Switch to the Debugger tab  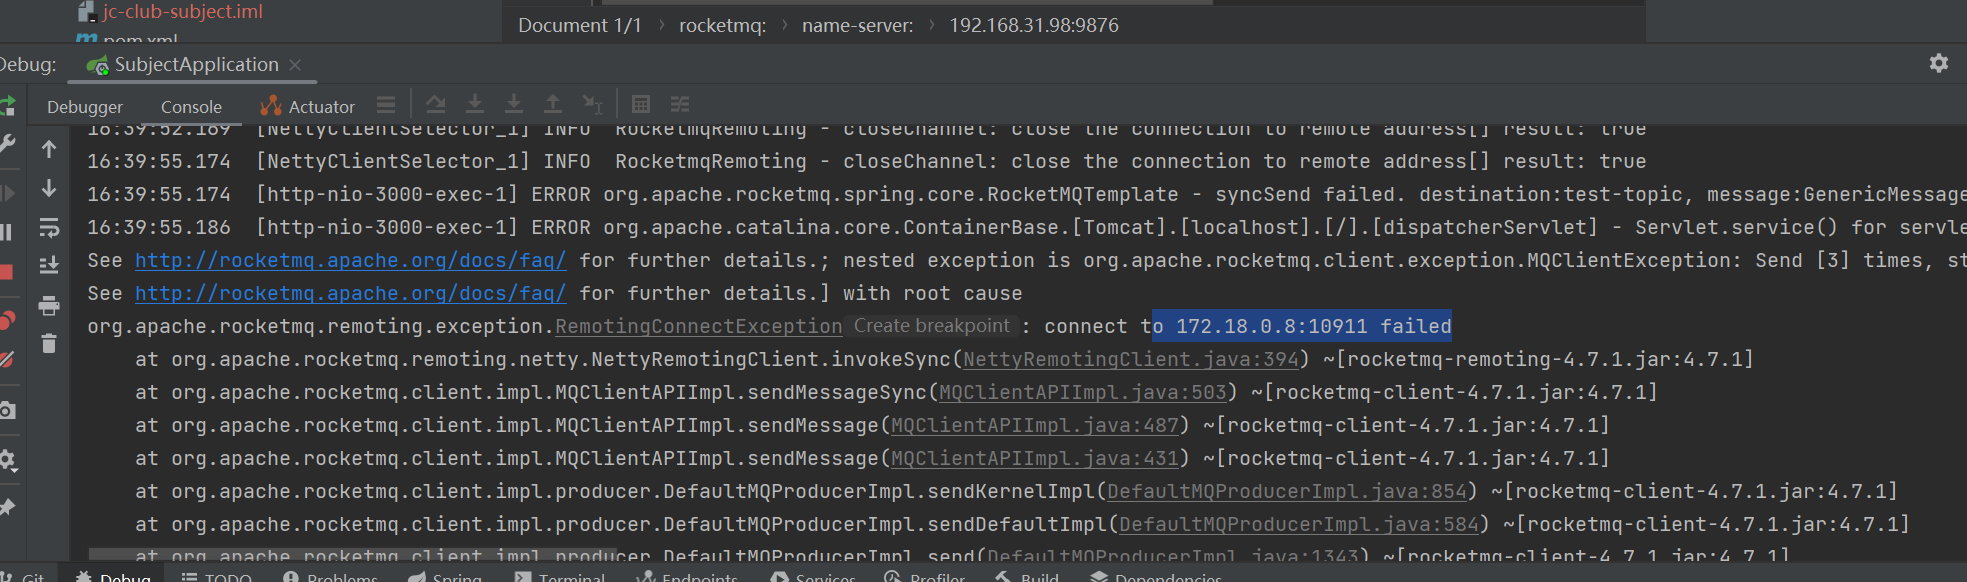[85, 107]
